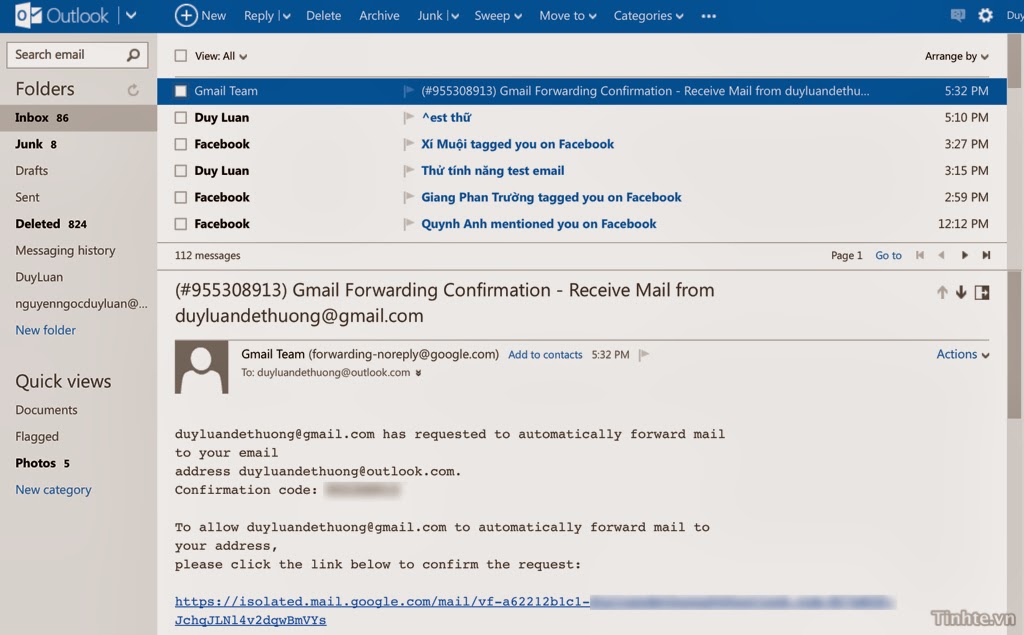Flag the Quynh Anh mentioned message
Viewport: 1024px width, 635px height.
point(409,224)
